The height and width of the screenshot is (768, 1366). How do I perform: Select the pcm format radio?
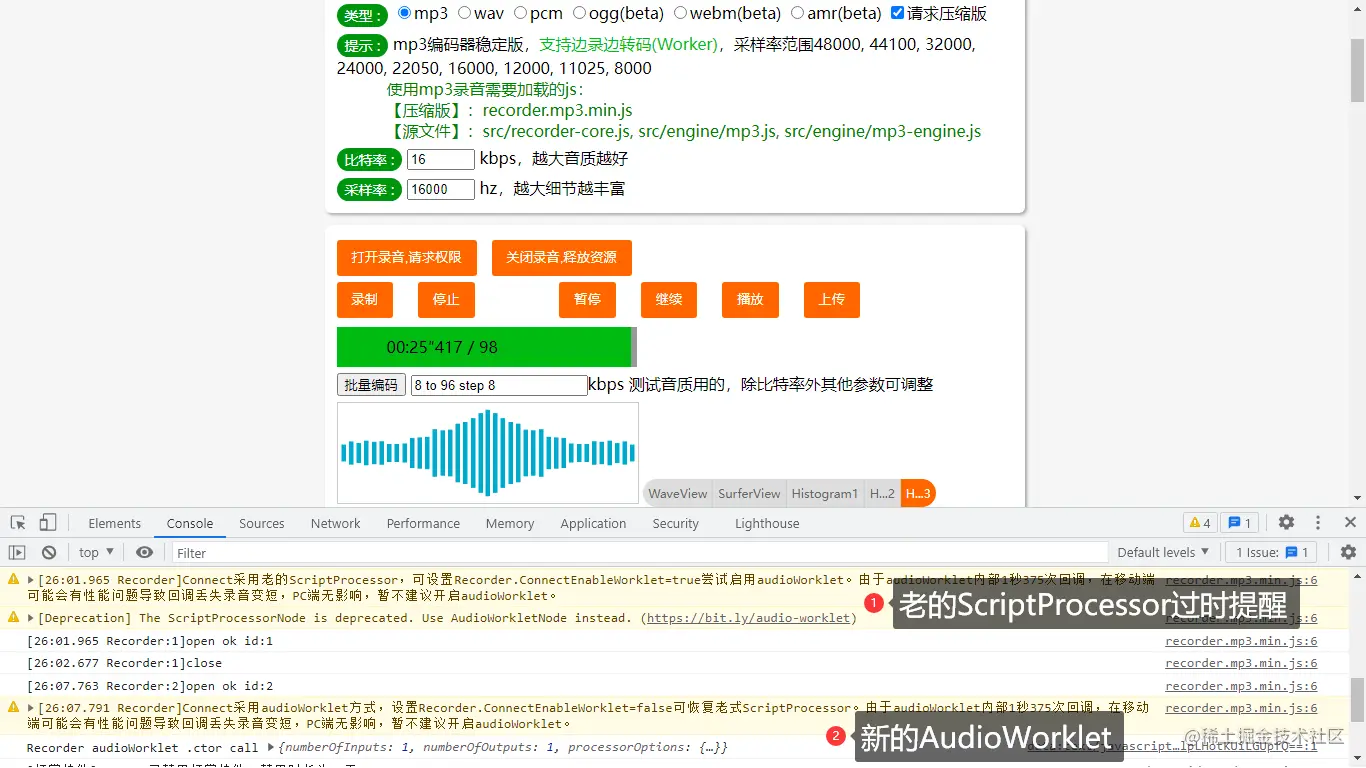point(520,13)
